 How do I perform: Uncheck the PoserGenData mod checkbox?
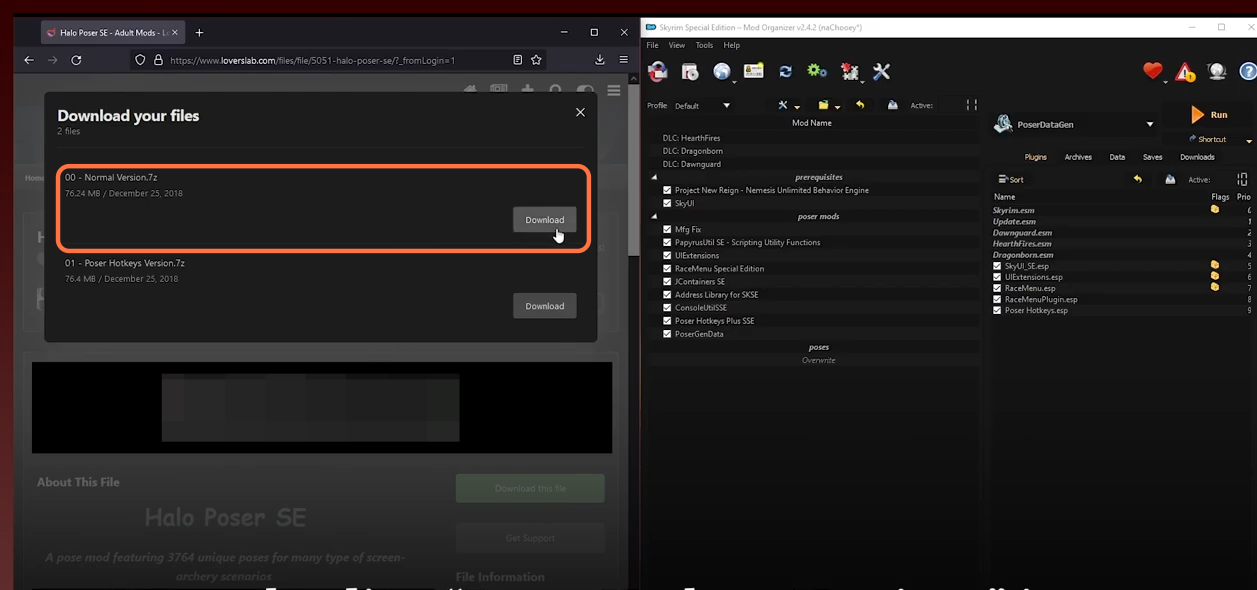tap(667, 334)
